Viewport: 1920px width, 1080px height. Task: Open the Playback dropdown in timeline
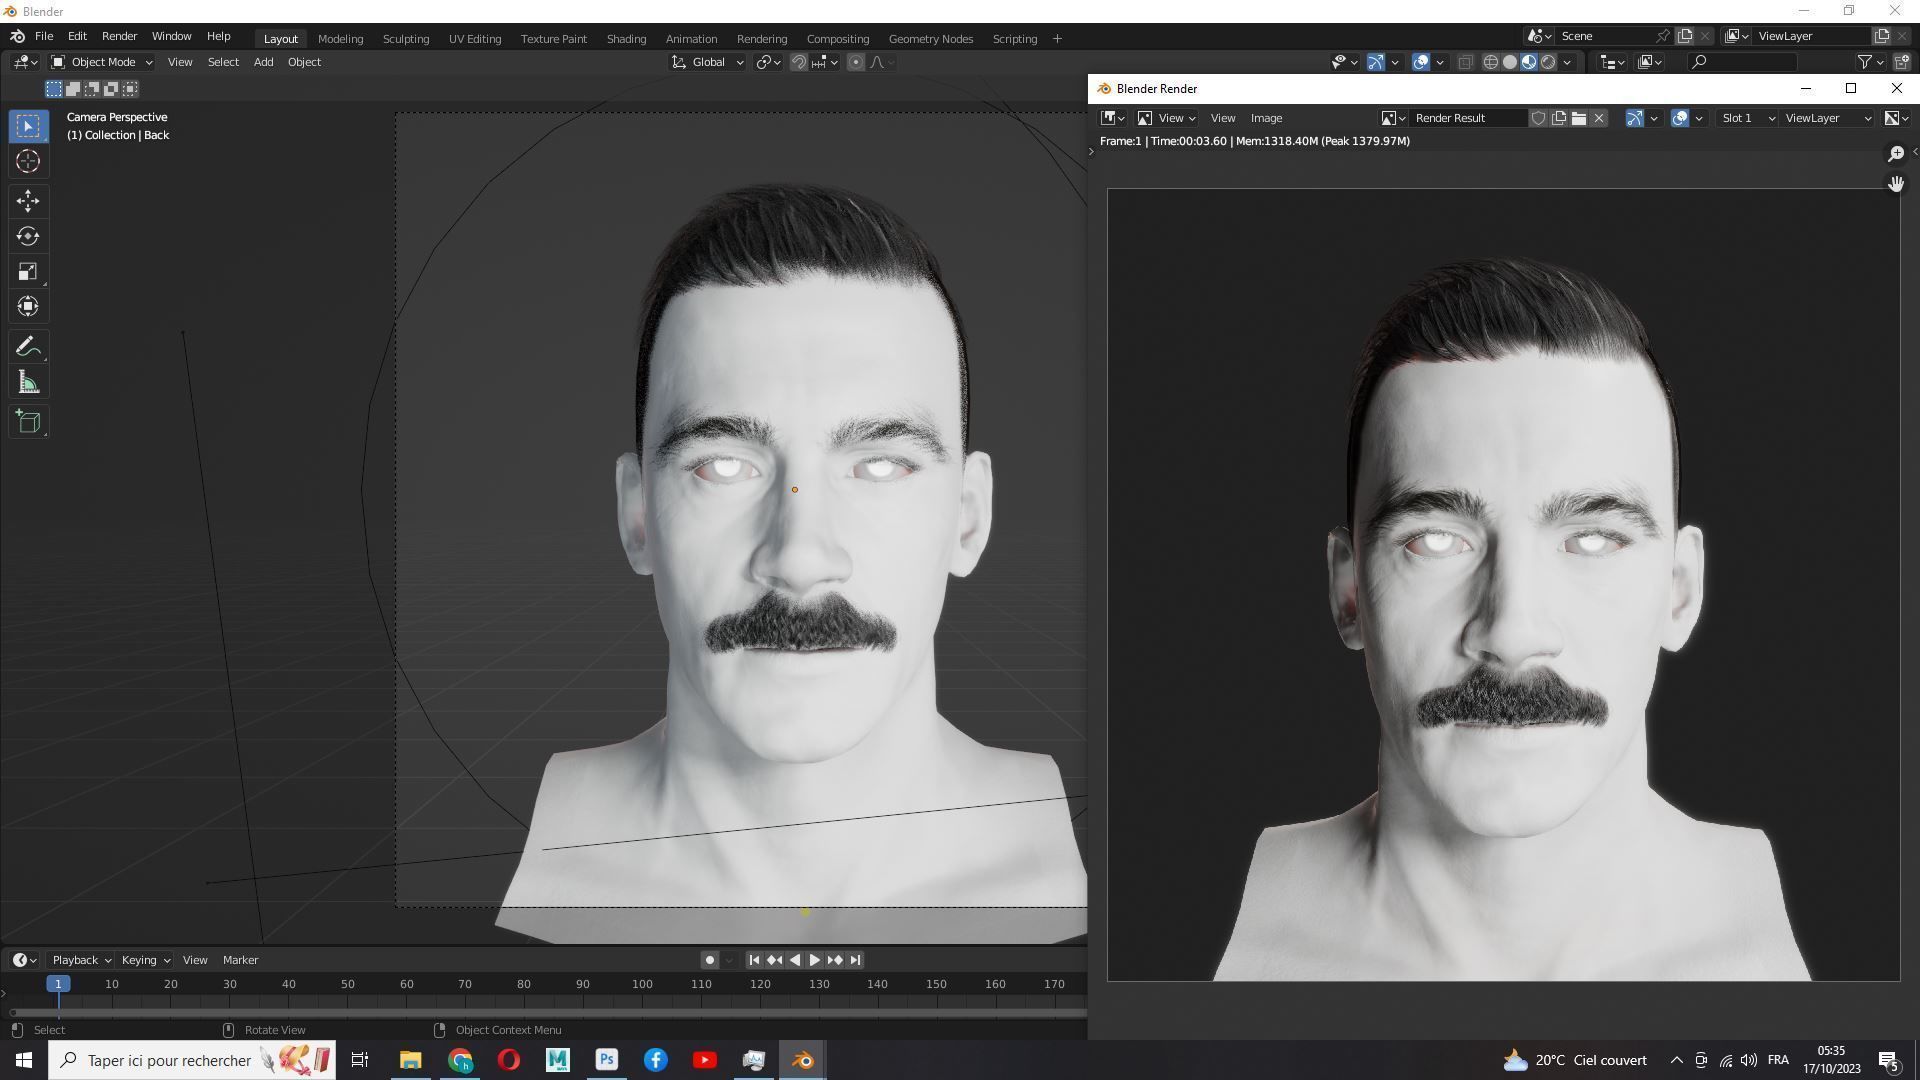tap(81, 960)
